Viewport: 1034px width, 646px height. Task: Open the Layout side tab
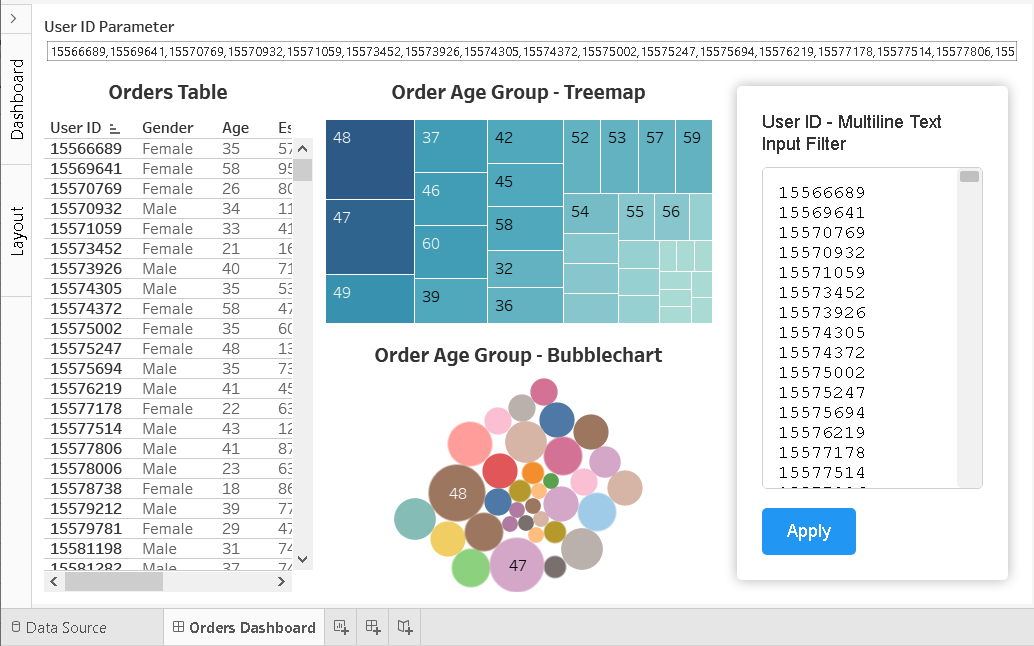[x=16, y=231]
